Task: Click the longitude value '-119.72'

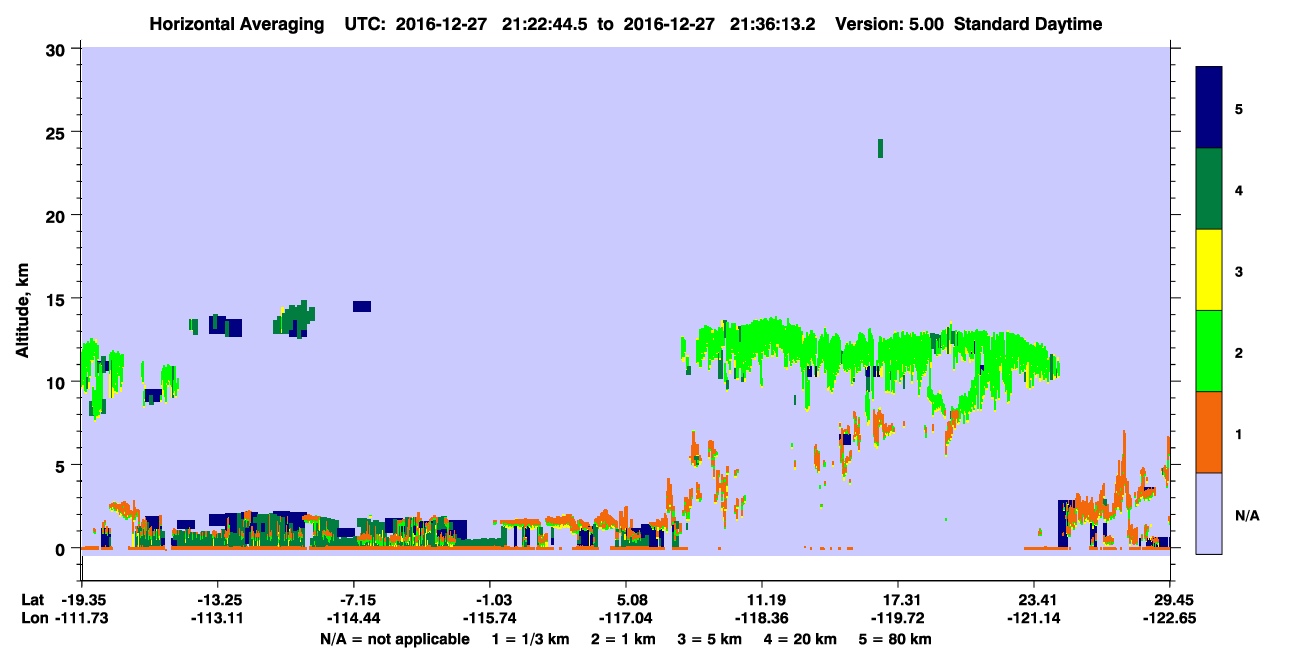Action: pyautogui.click(x=898, y=618)
